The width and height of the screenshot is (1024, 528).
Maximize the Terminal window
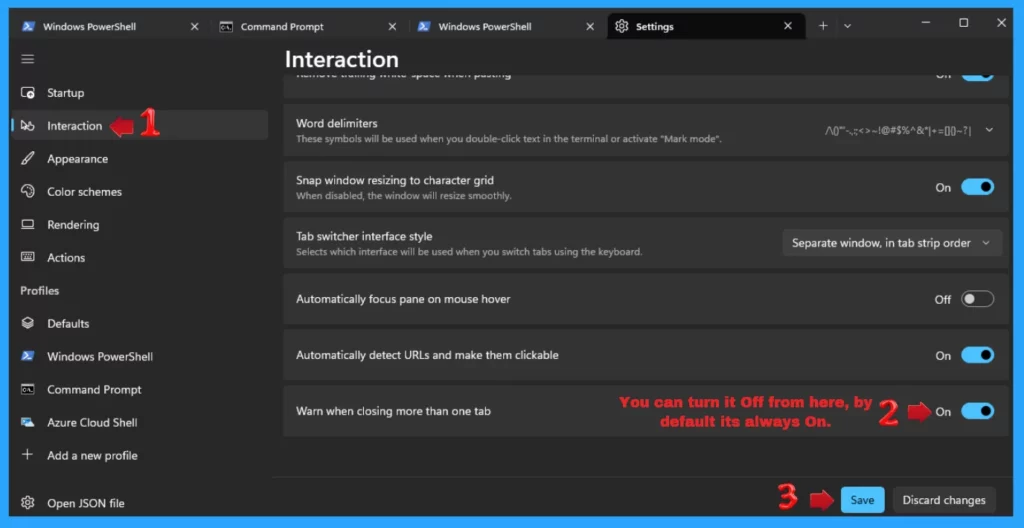[963, 23]
